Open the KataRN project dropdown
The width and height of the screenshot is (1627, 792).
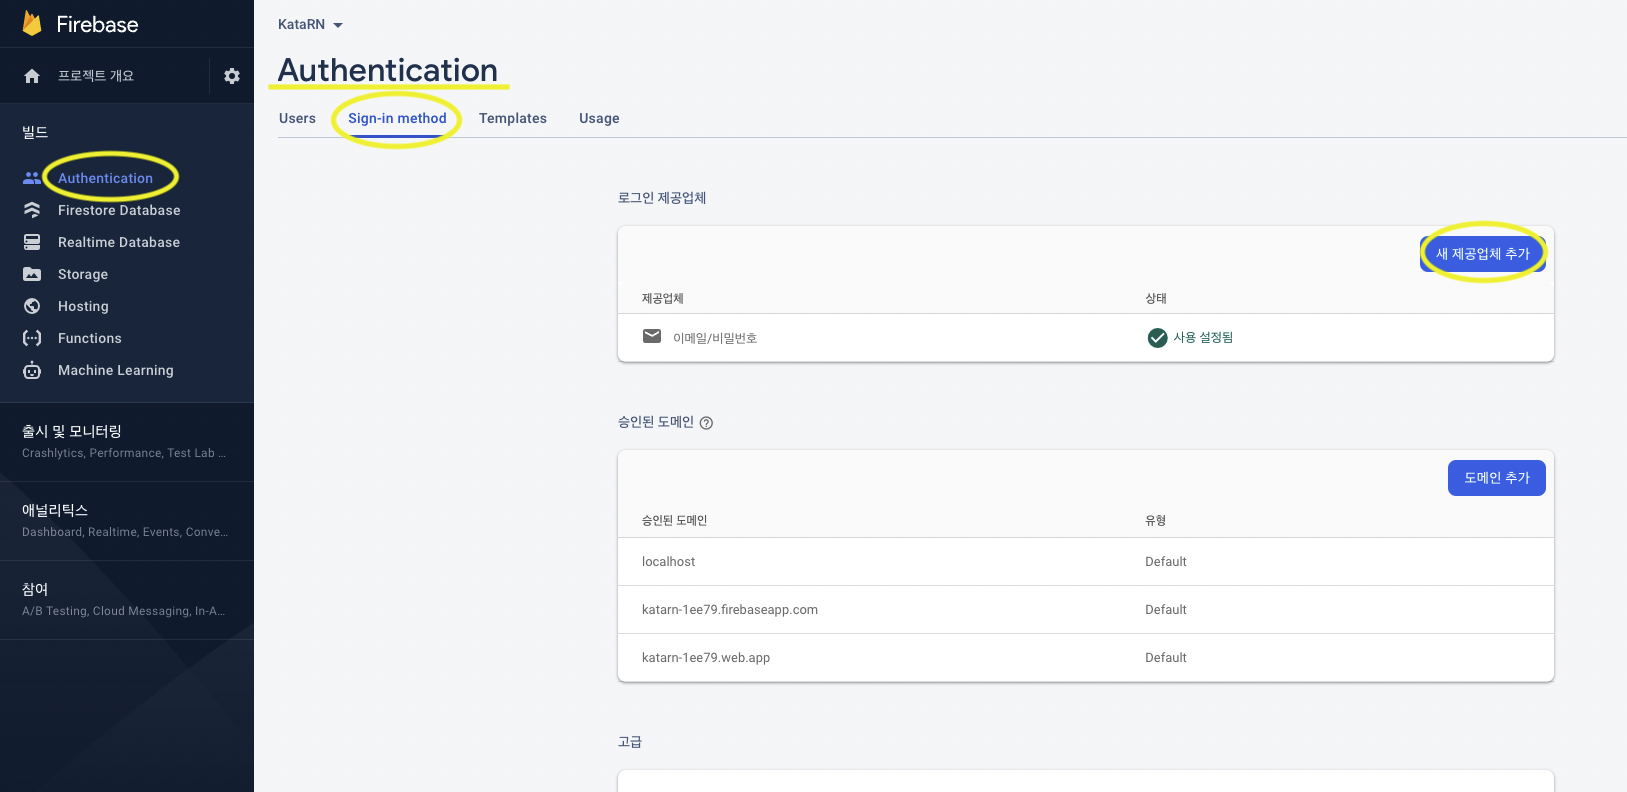tap(310, 24)
